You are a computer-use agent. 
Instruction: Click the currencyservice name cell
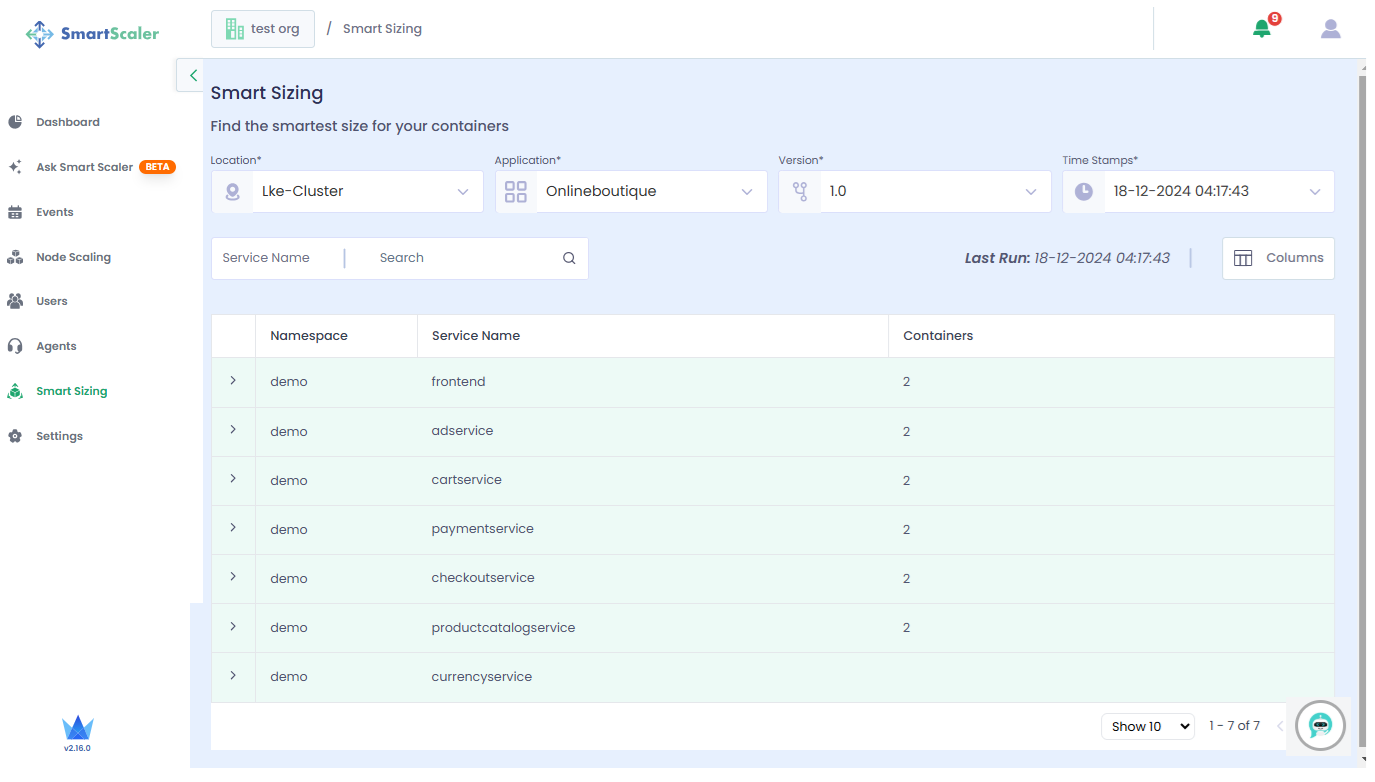[x=482, y=677]
